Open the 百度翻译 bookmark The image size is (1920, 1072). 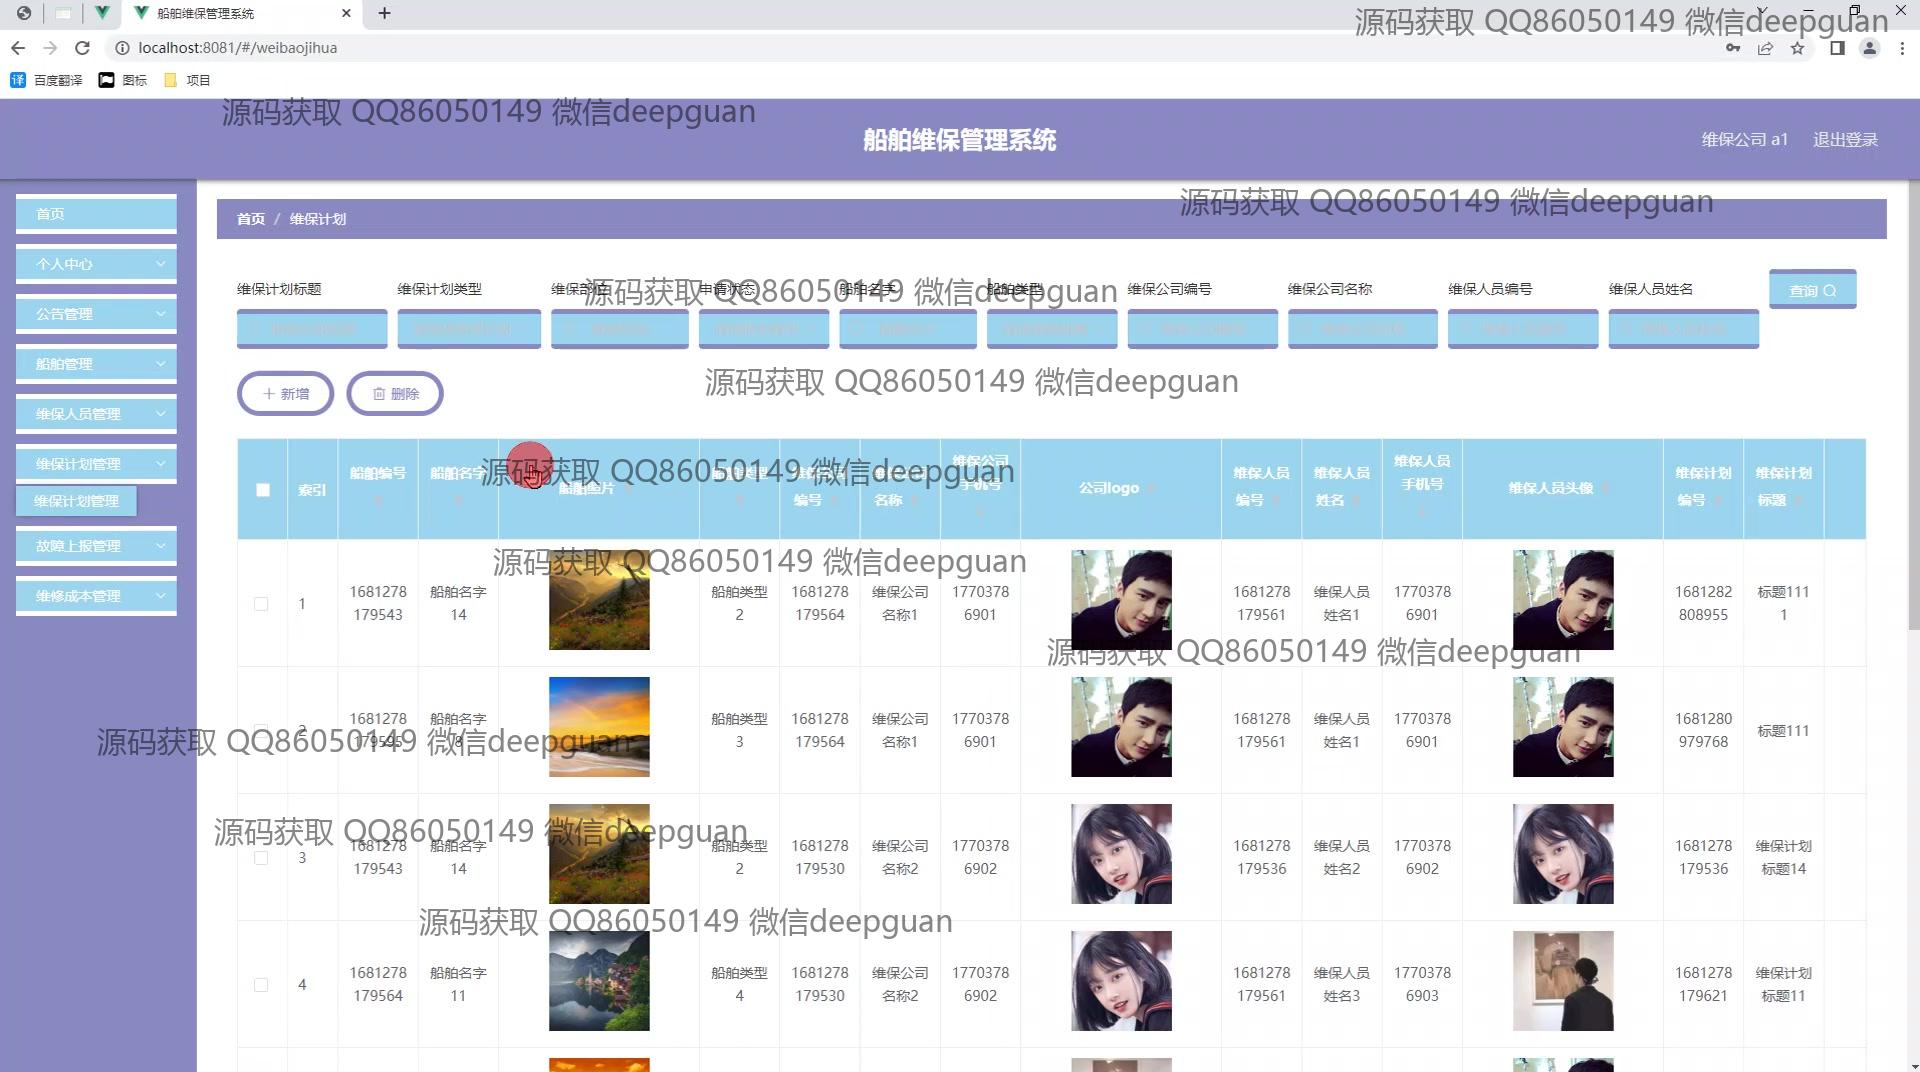point(47,80)
